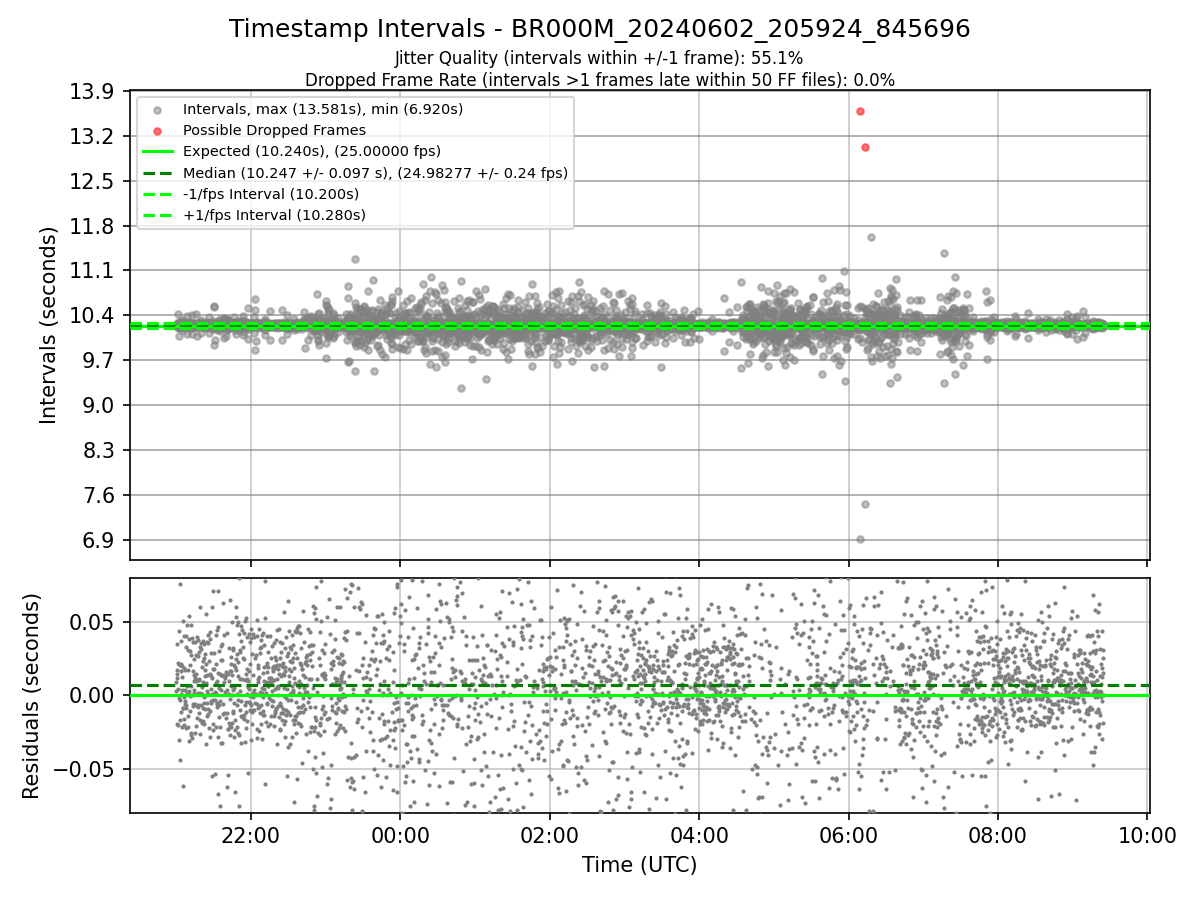
Task: Click the 13.2 y-axis tick label
Action: (x=94, y=136)
